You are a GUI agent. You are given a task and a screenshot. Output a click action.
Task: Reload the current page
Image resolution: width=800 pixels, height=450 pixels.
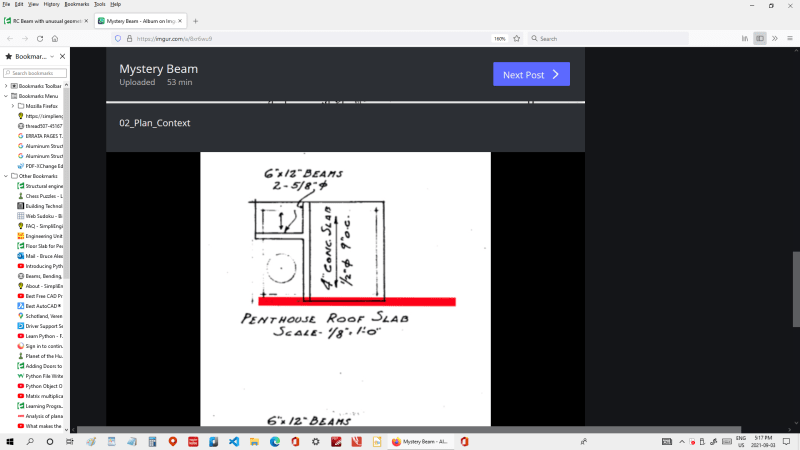40,39
